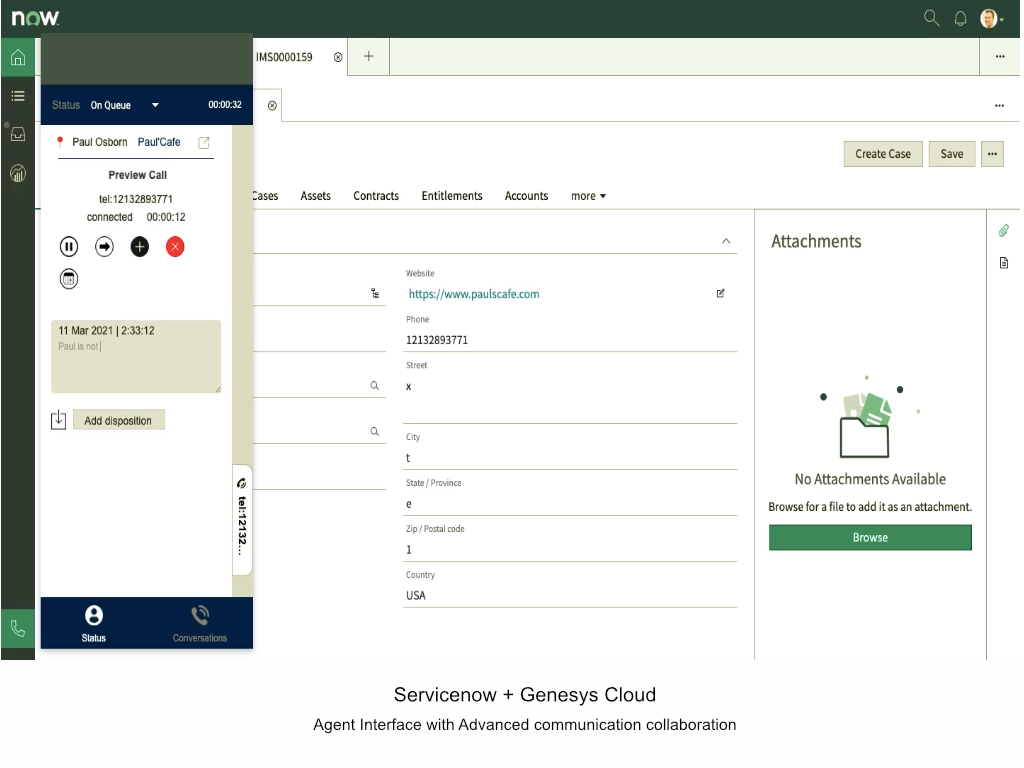Click the call notes text area
The height and width of the screenshot is (768, 1024).
(136, 365)
